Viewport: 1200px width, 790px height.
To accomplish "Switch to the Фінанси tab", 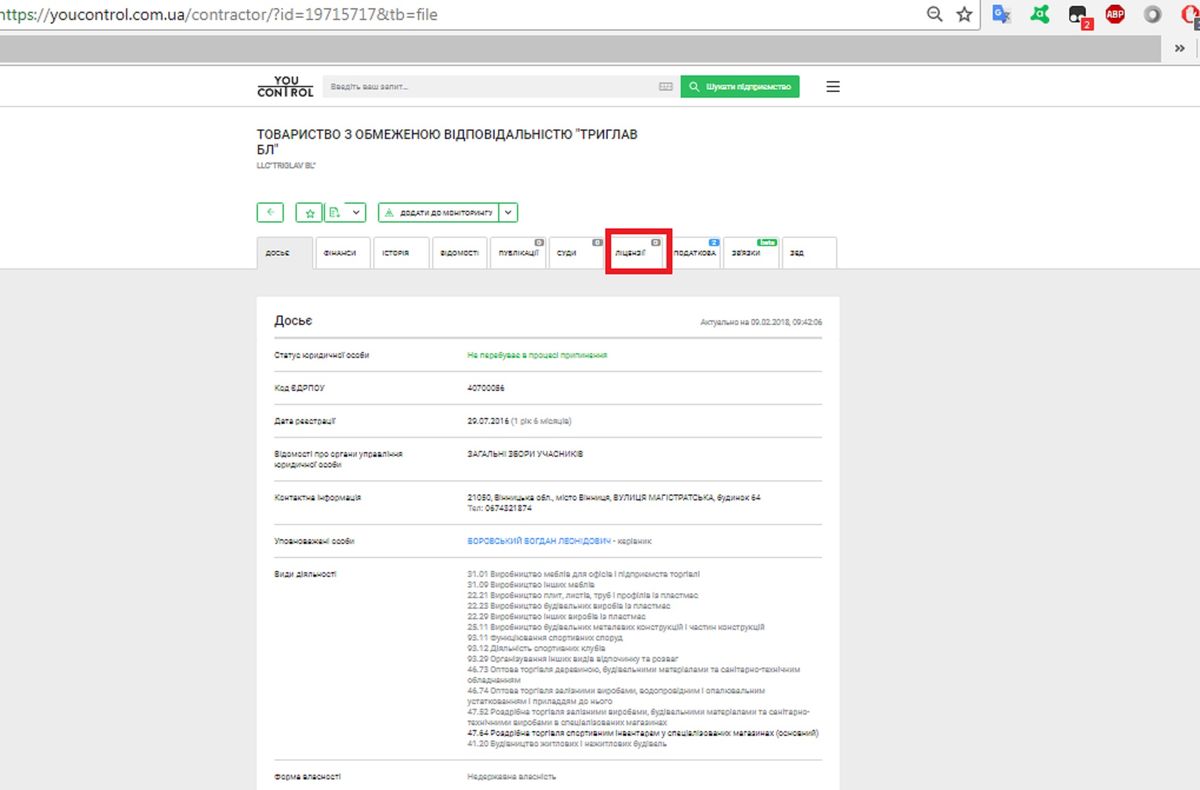I will click(x=343, y=253).
